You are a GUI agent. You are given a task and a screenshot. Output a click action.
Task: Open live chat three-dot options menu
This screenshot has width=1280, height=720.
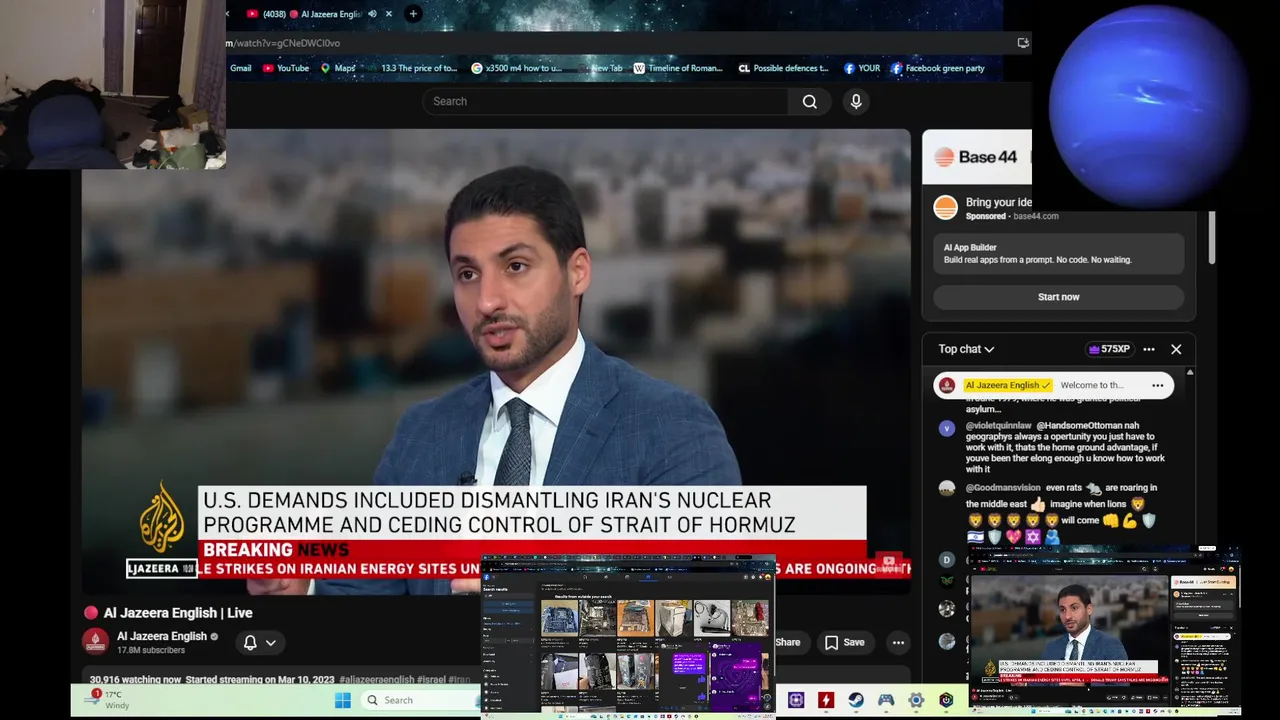tap(1149, 349)
